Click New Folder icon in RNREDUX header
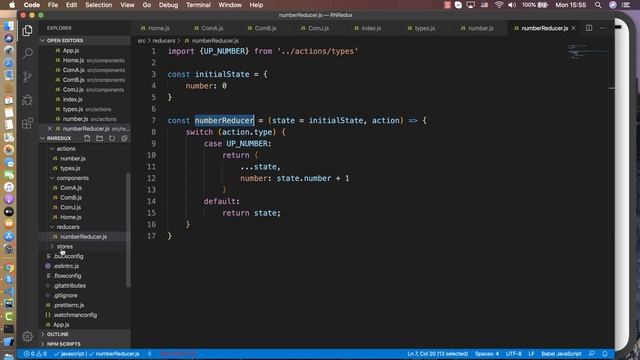This screenshot has width=640, height=360. click(x=99, y=138)
